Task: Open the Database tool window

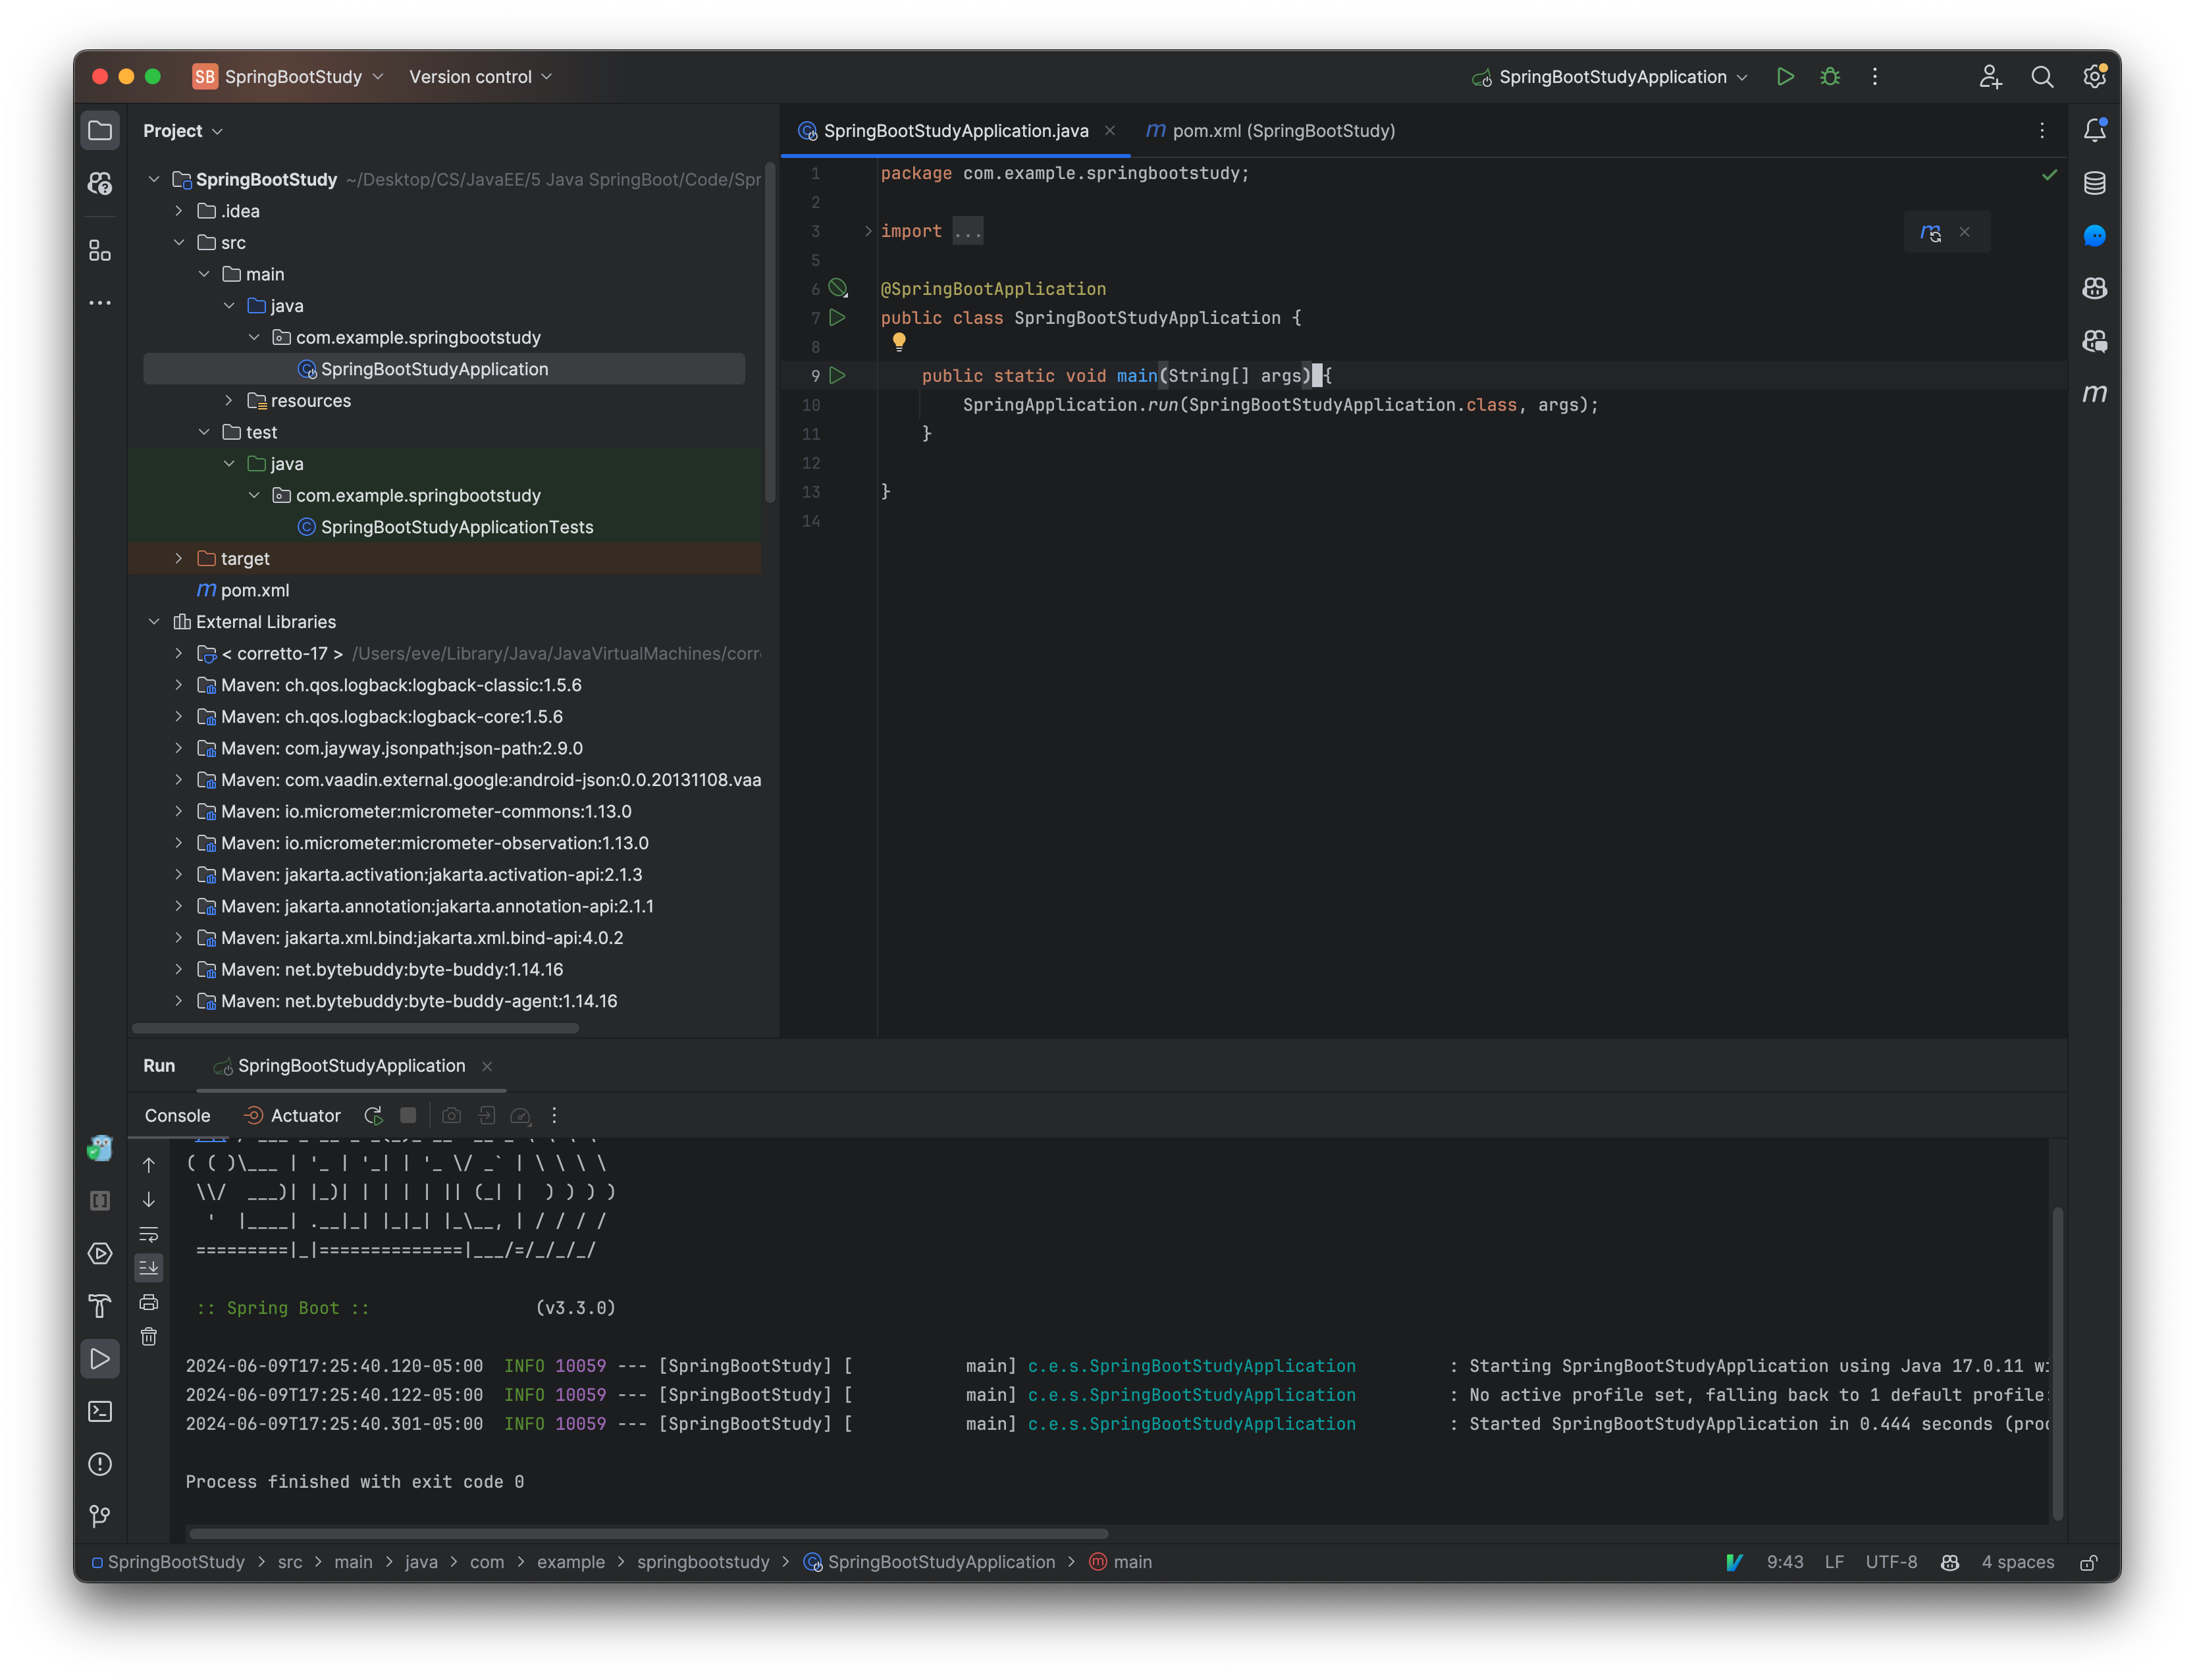Action: (2095, 182)
